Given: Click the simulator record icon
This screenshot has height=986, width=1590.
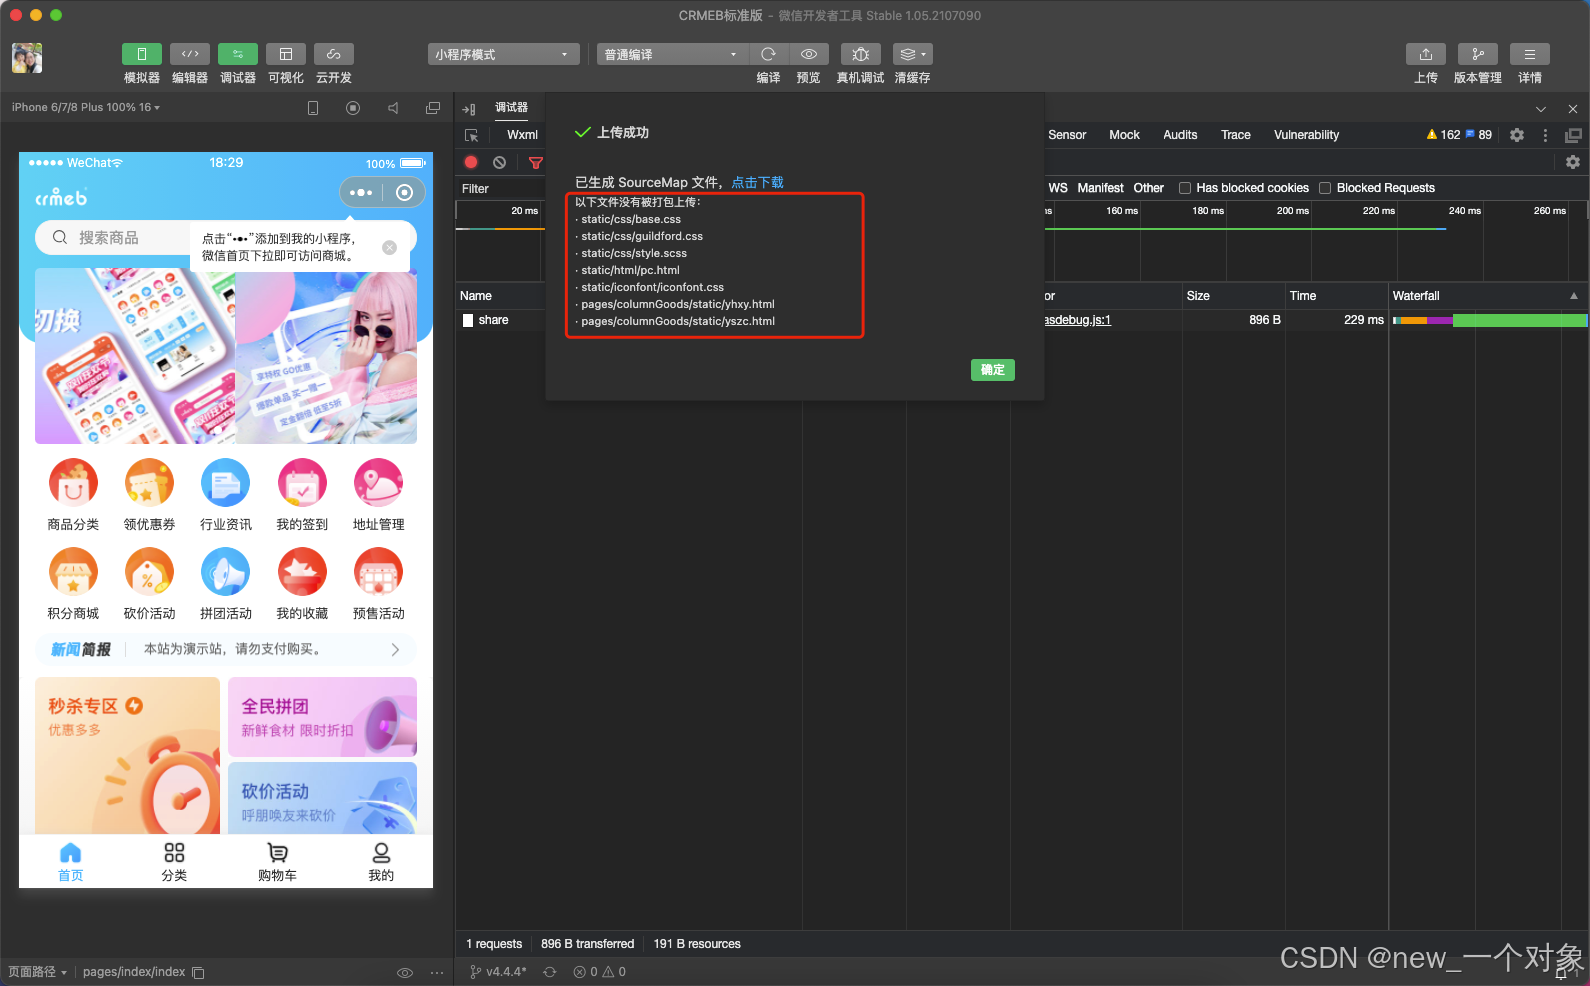Looking at the screenshot, I should pyautogui.click(x=353, y=108).
